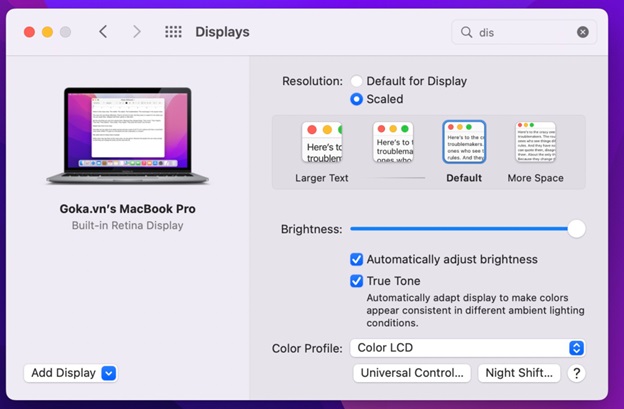The image size is (624, 409).
Task: Open Universal Control settings
Action: point(412,373)
